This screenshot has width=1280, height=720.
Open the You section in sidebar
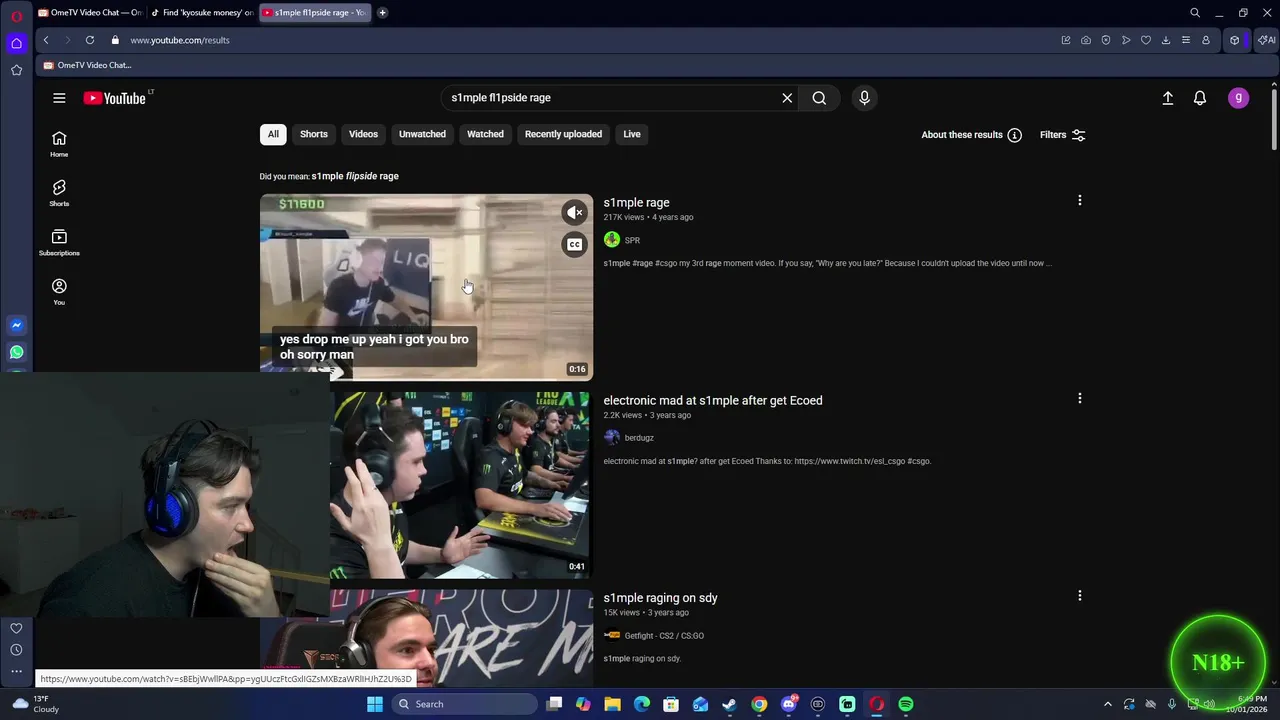(59, 292)
